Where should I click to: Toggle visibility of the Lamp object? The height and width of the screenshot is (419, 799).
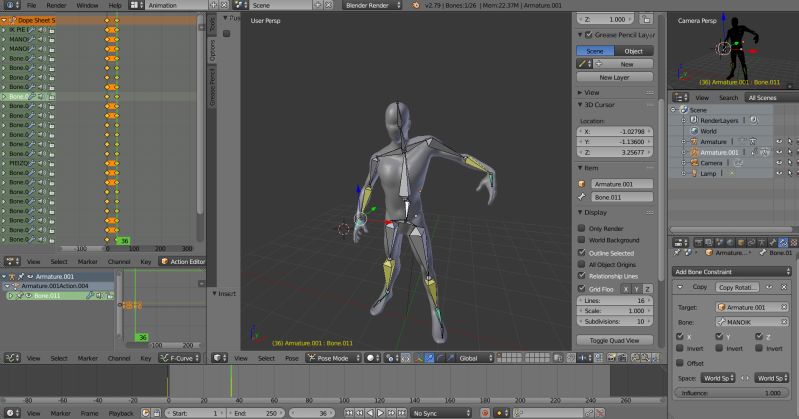pos(779,173)
